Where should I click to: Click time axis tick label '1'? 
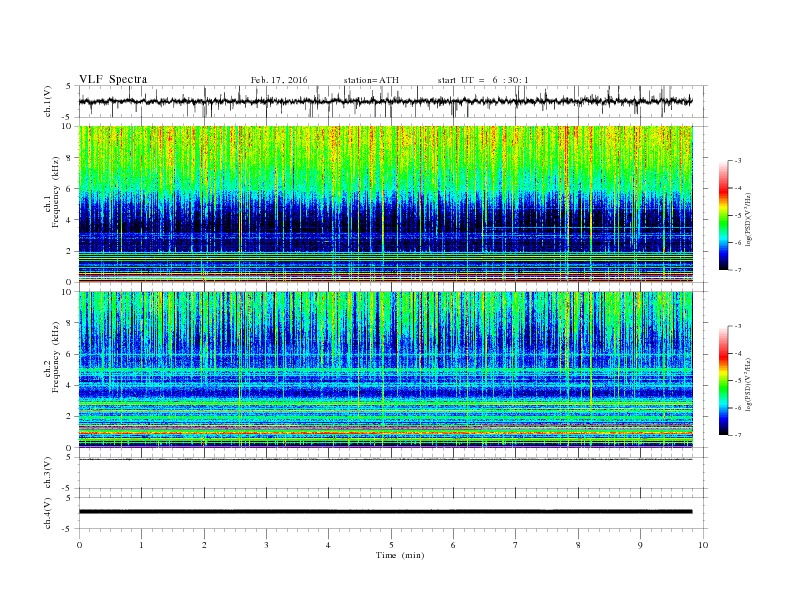click(141, 545)
